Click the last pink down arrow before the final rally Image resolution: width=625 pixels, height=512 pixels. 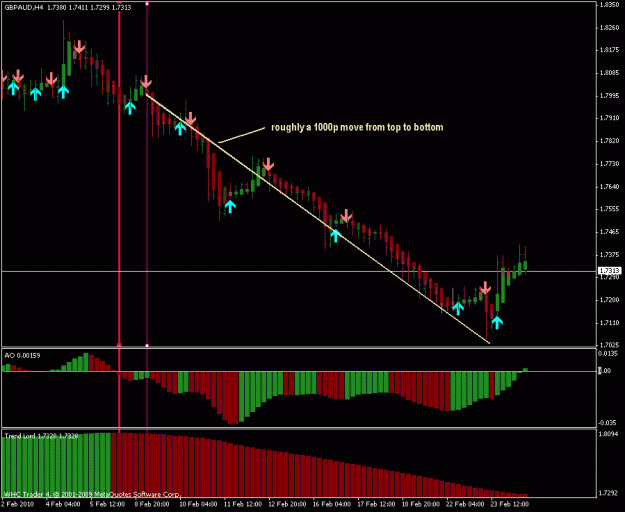(485, 288)
